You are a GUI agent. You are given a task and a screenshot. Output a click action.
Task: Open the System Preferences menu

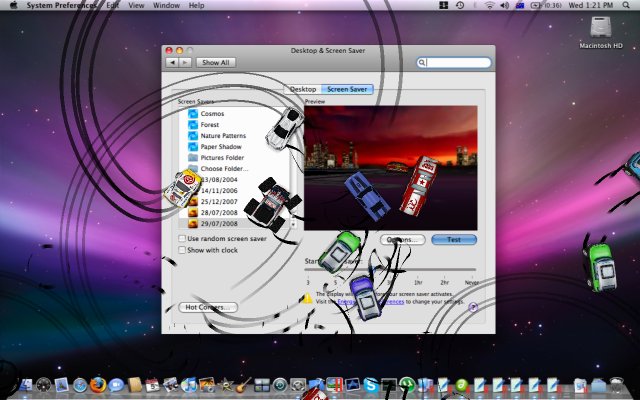point(62,5)
